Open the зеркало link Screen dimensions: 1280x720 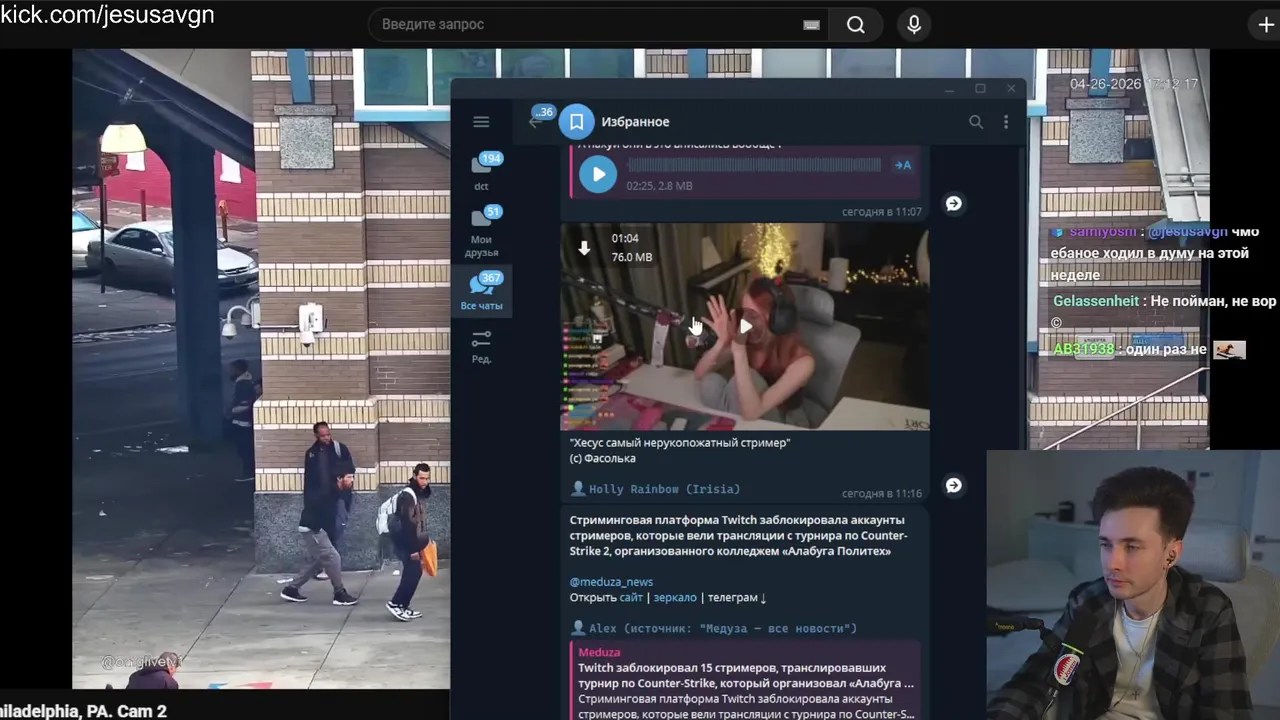(x=675, y=597)
